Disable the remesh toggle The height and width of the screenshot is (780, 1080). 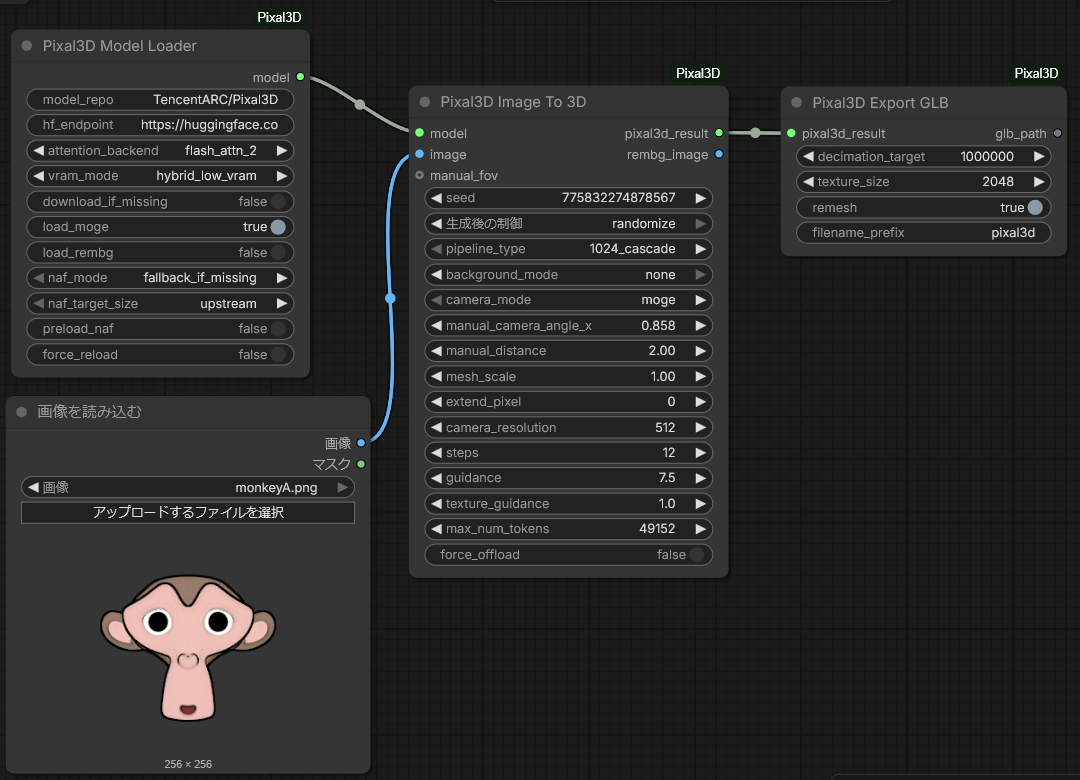[x=1035, y=207]
